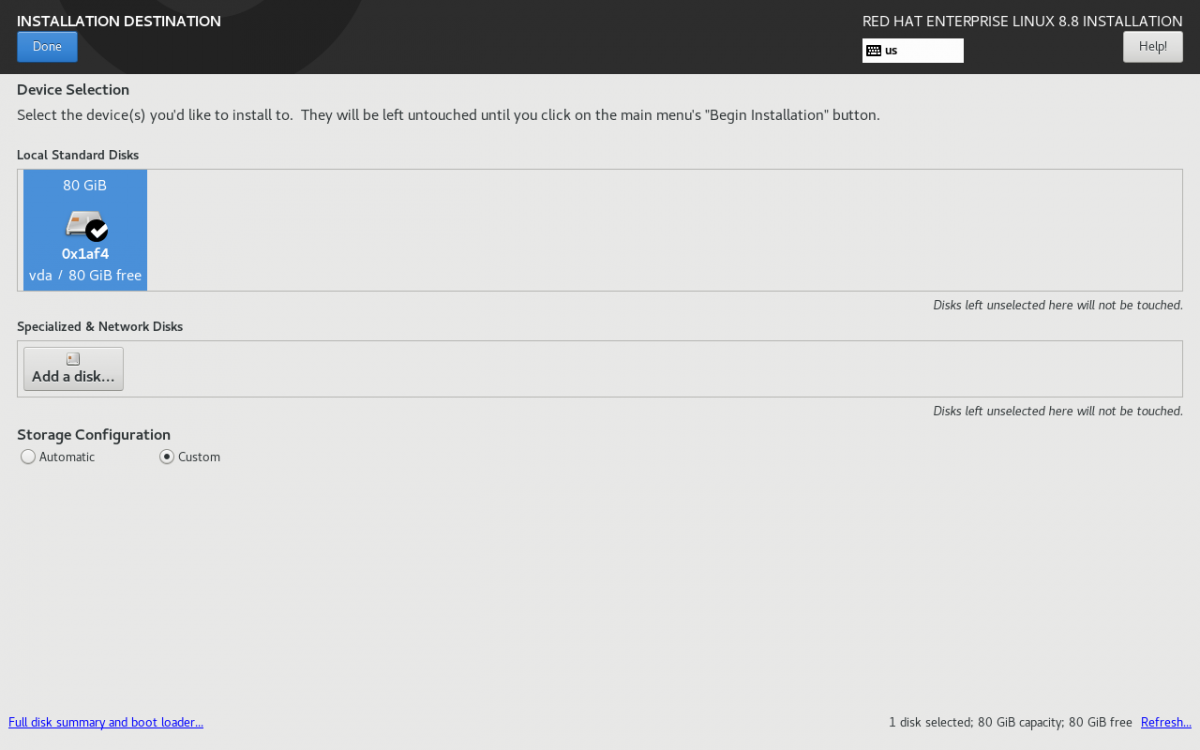Click empty space in Specialized & Network Disks box

click(650, 369)
